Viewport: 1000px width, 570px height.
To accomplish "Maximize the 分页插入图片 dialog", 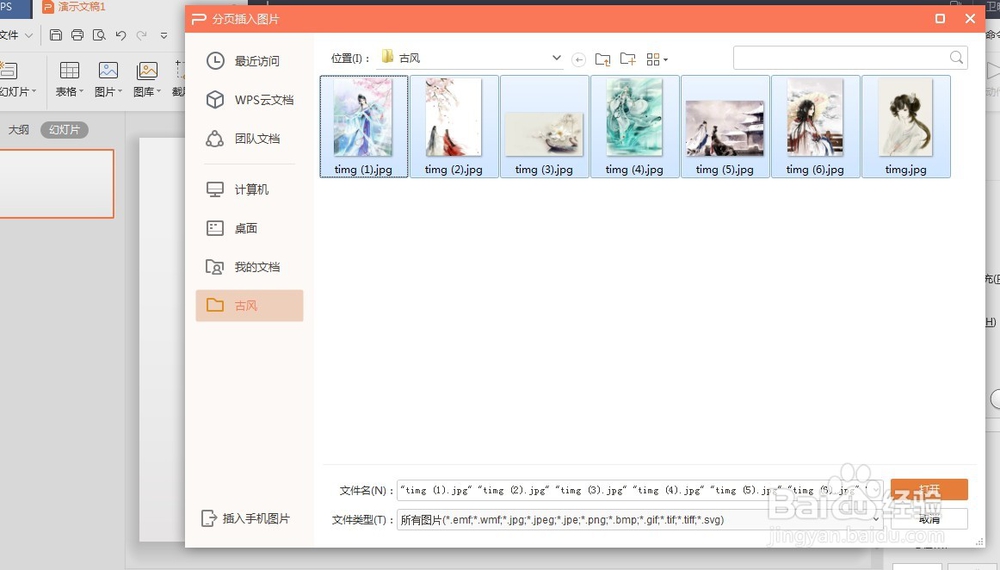I will pos(940,18).
